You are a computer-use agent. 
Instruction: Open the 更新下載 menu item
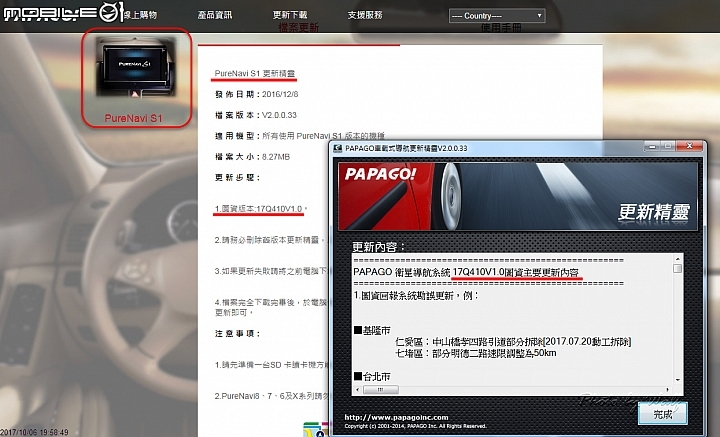point(290,15)
